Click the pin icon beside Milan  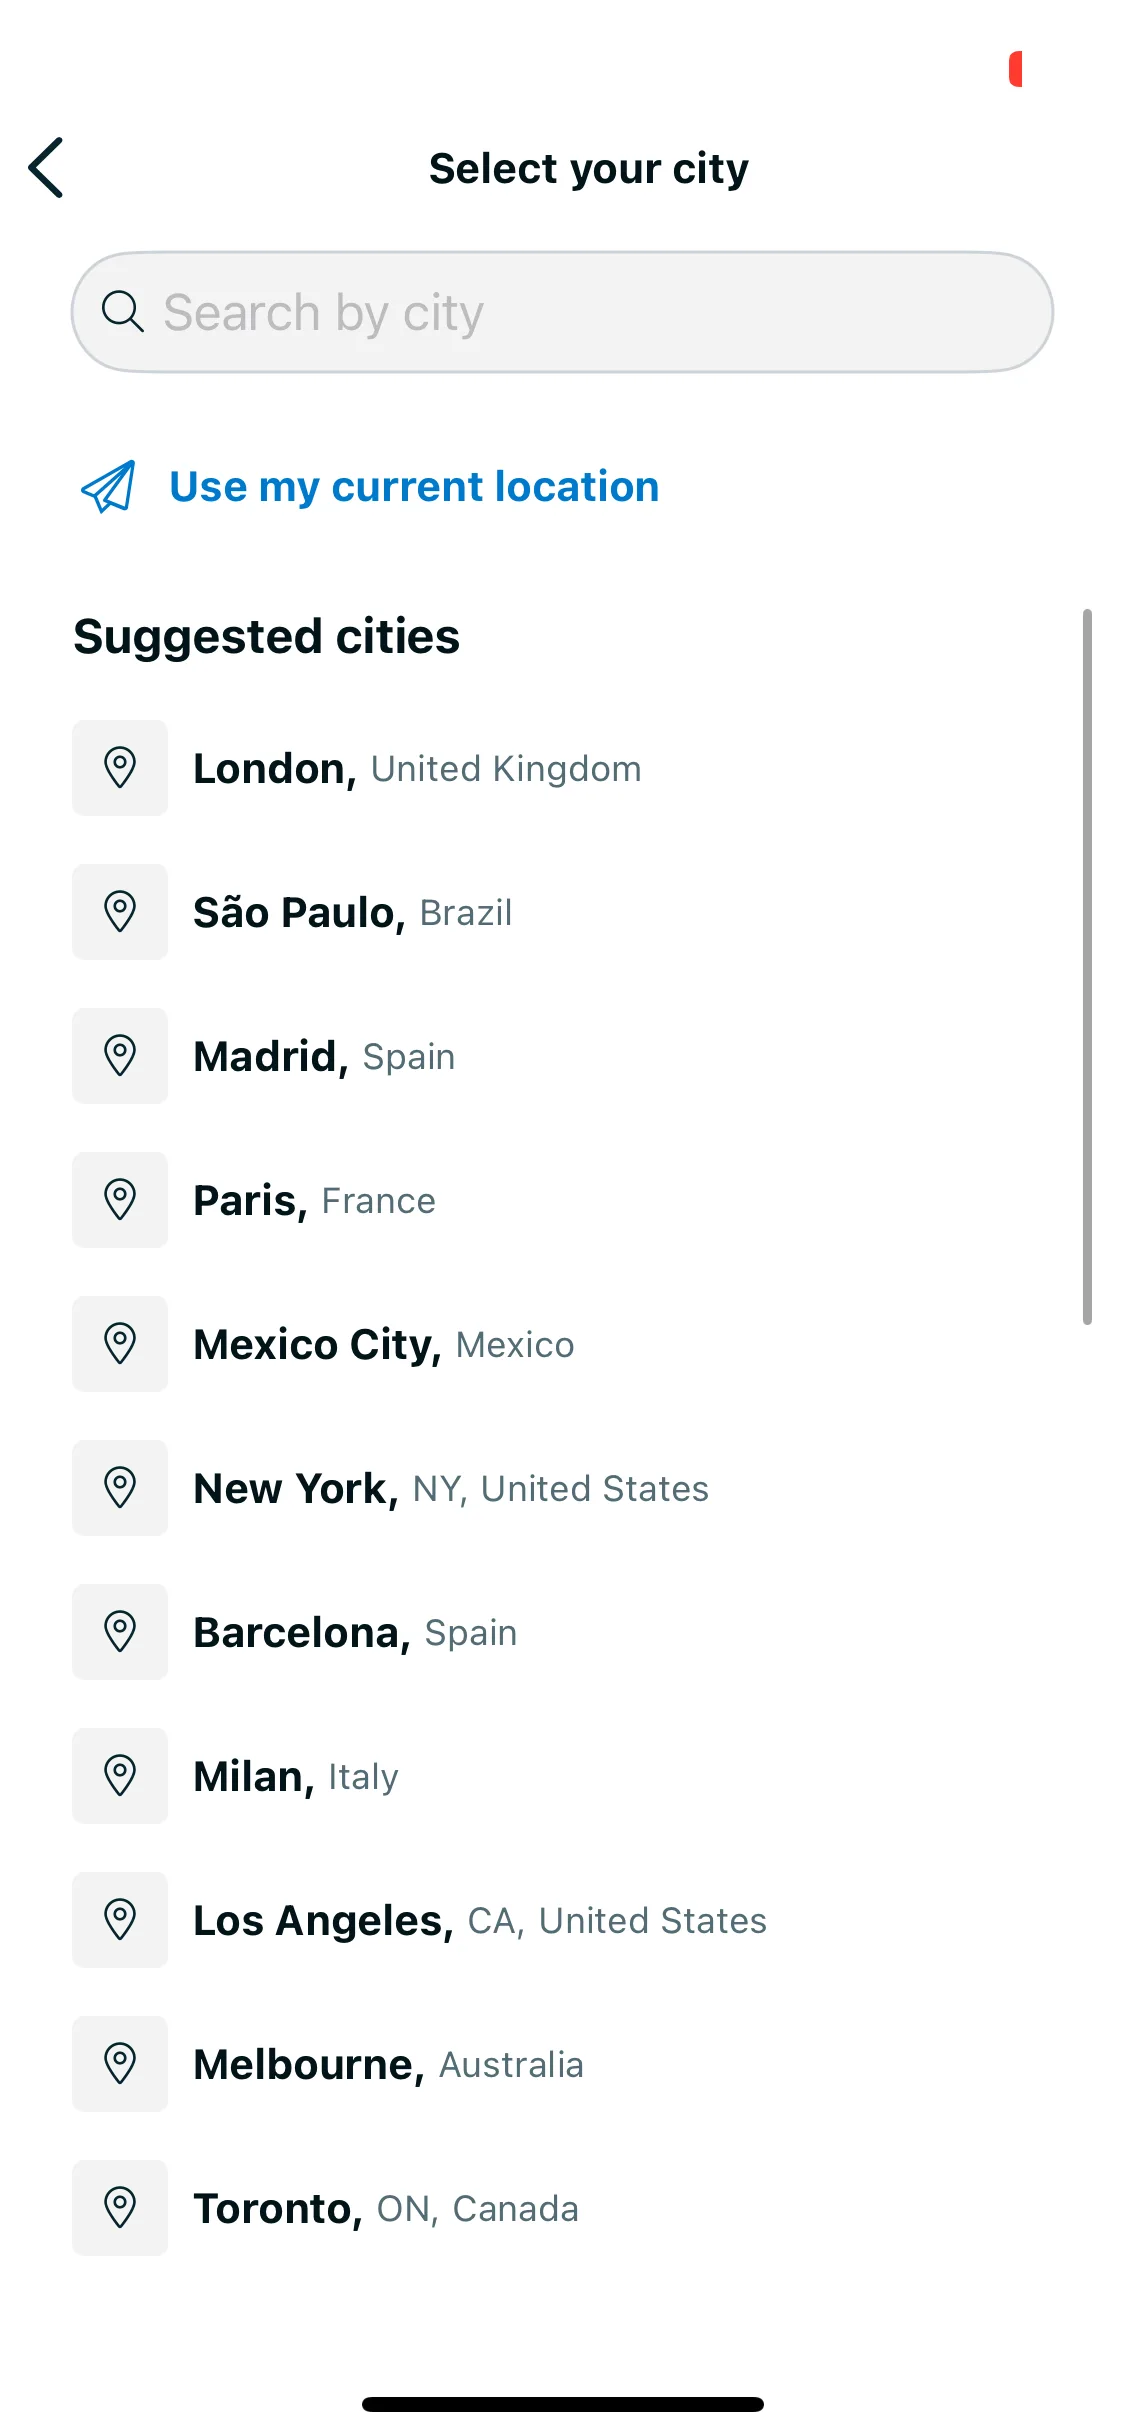(x=120, y=1776)
